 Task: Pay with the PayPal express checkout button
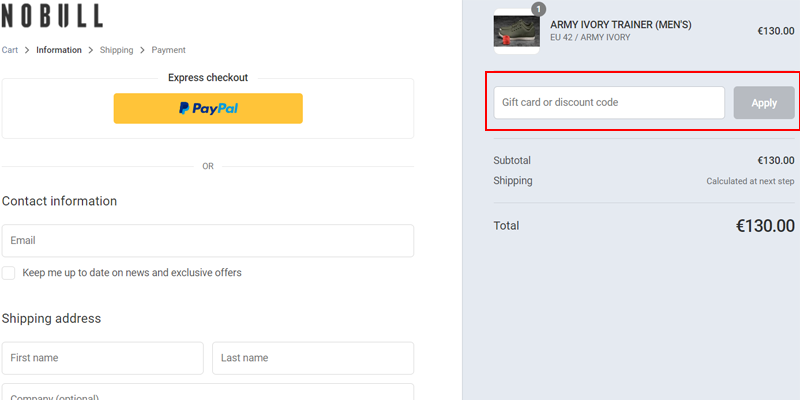(x=208, y=108)
